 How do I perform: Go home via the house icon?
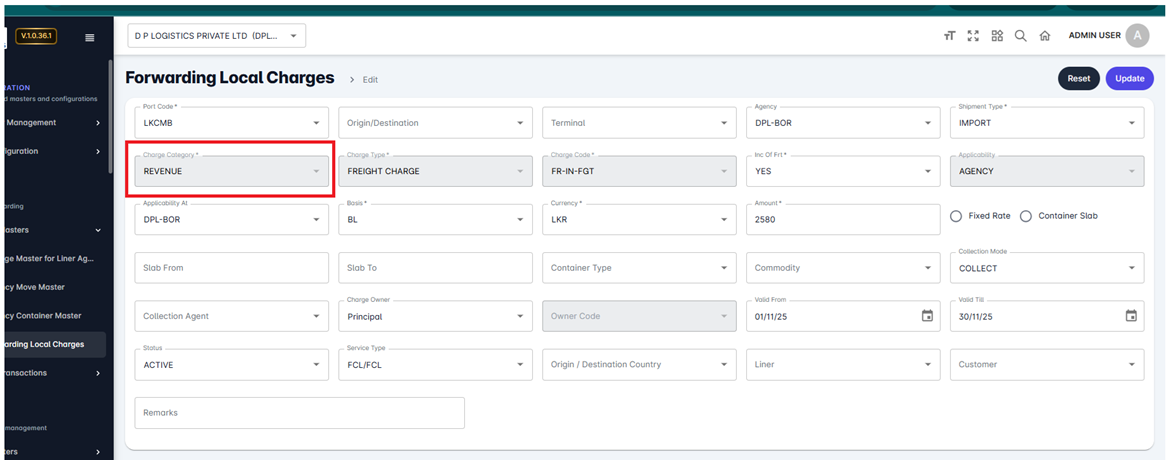(x=1044, y=36)
